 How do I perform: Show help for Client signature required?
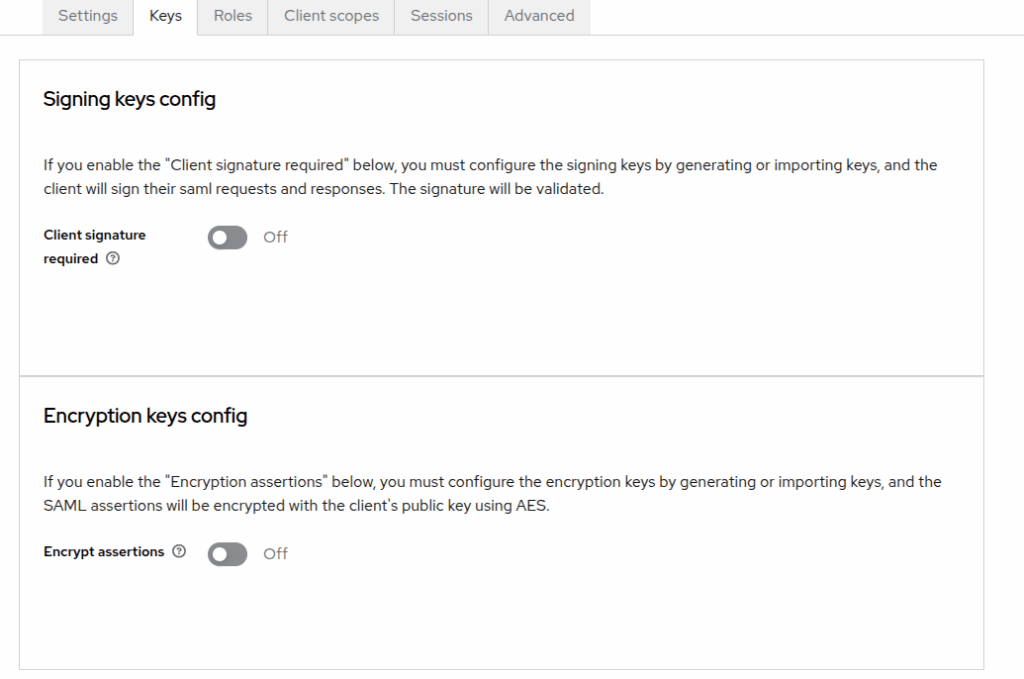[113, 259]
